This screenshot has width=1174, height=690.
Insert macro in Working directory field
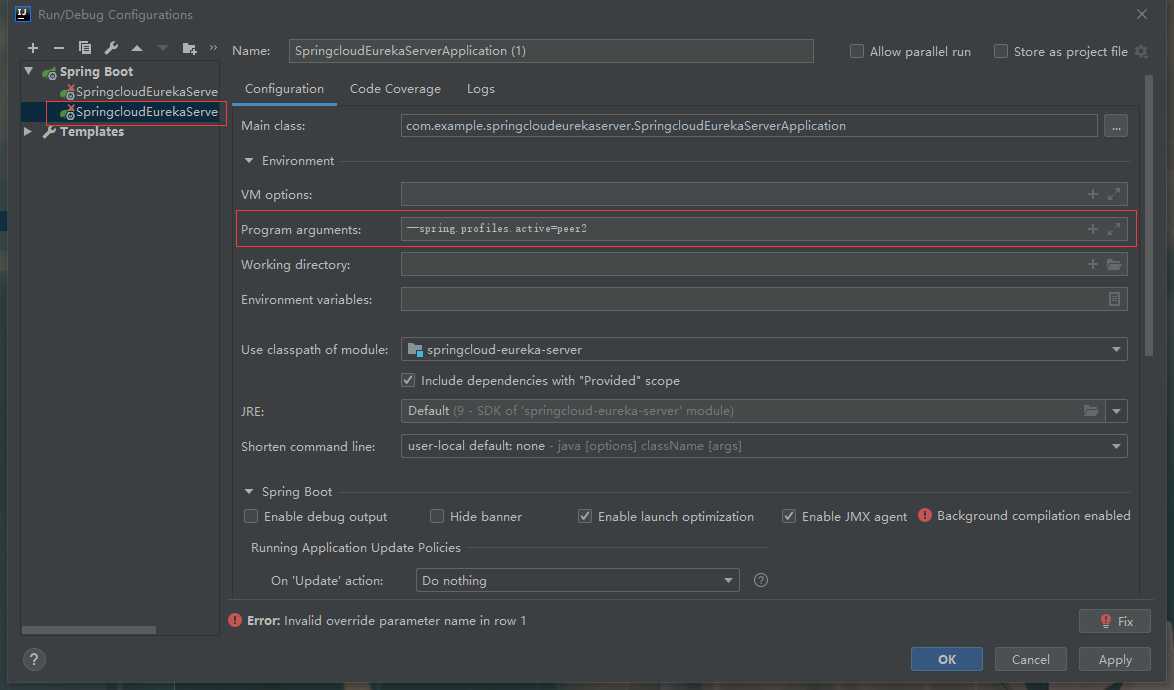click(1092, 264)
